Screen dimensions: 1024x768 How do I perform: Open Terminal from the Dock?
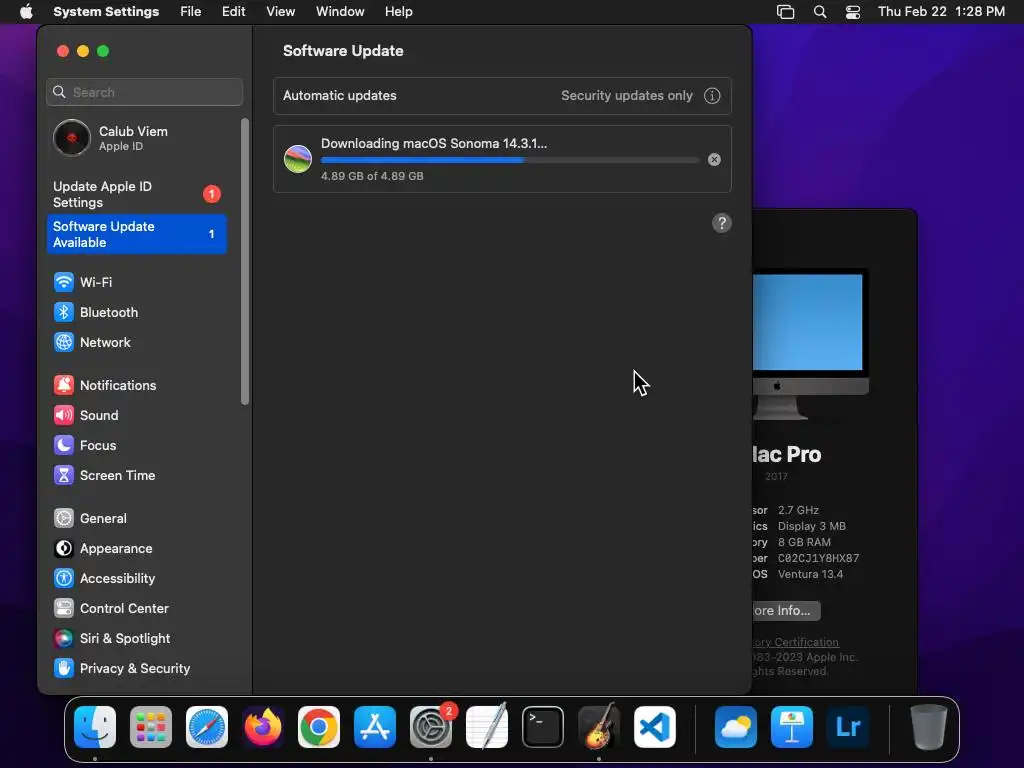coord(543,727)
